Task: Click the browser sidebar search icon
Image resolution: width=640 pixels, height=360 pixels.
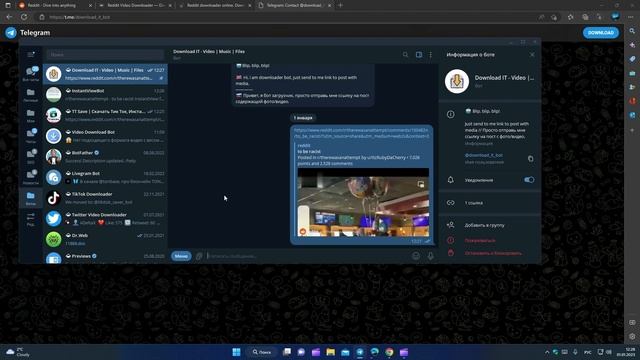Action: (632, 31)
